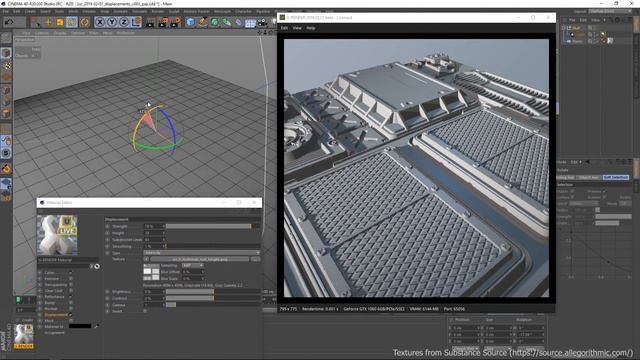Open the File menu in main menu bar
This screenshot has width=640, height=360.
point(6,11)
